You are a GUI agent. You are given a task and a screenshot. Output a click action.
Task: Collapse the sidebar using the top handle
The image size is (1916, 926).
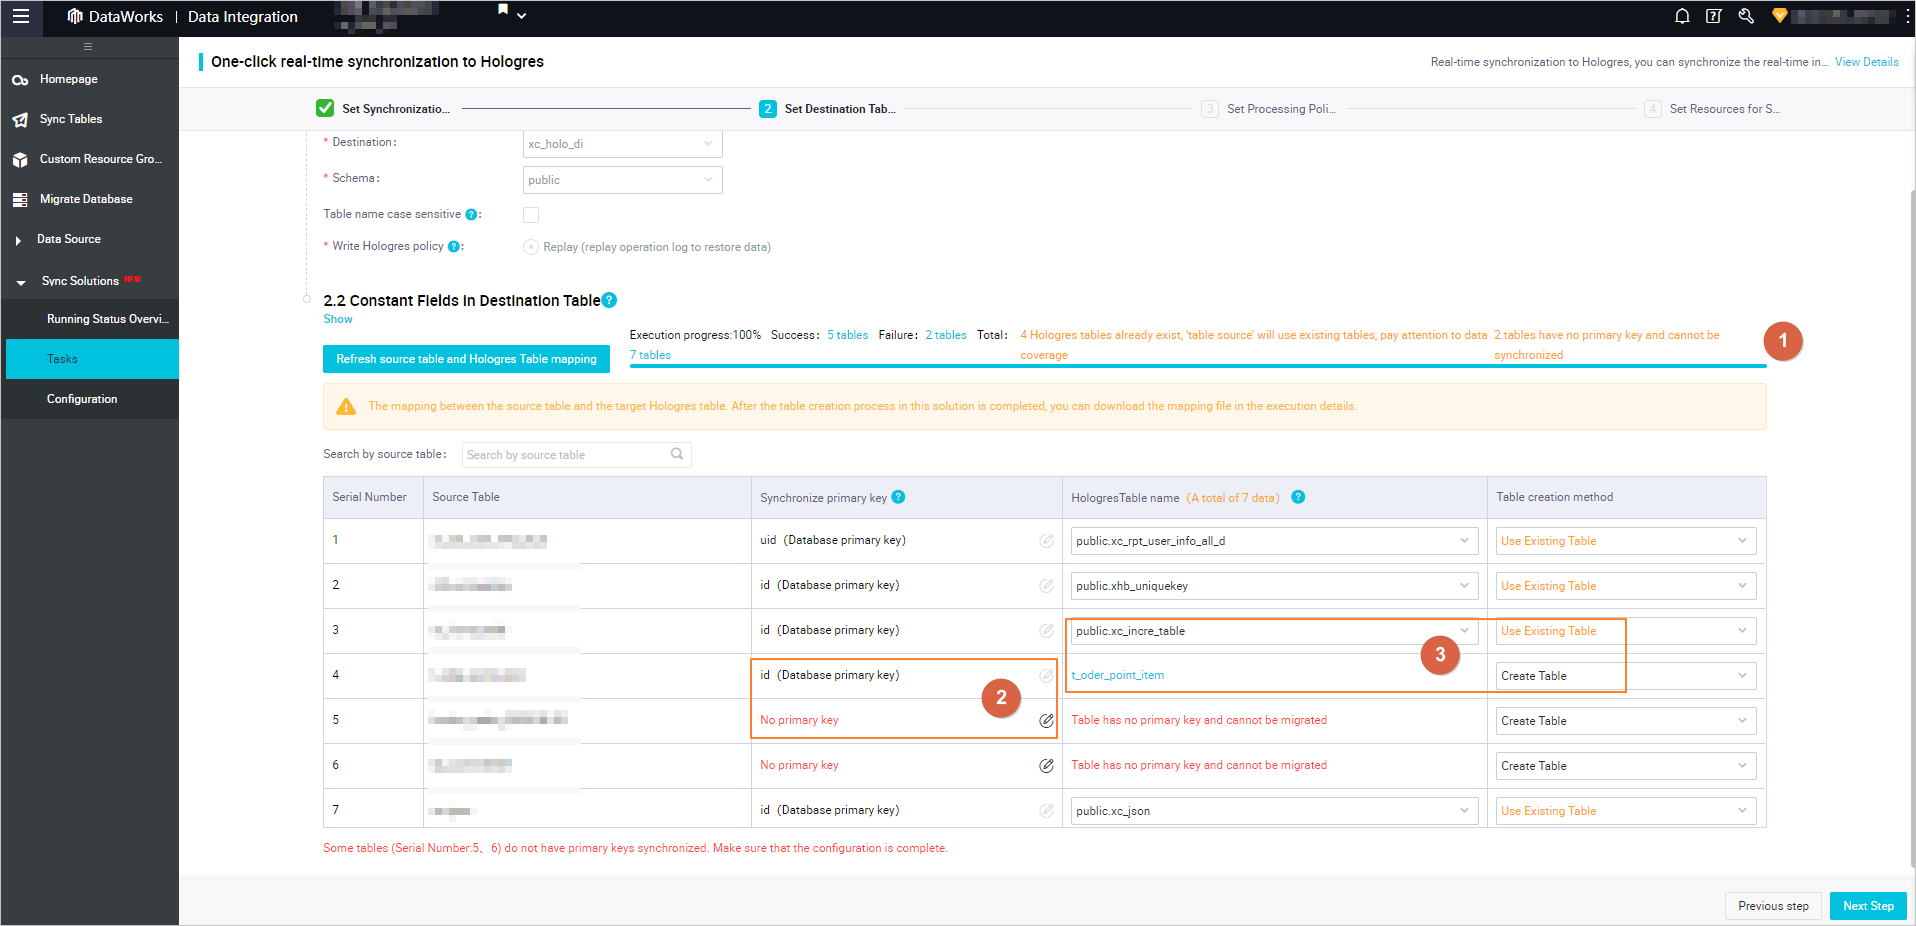[x=88, y=46]
